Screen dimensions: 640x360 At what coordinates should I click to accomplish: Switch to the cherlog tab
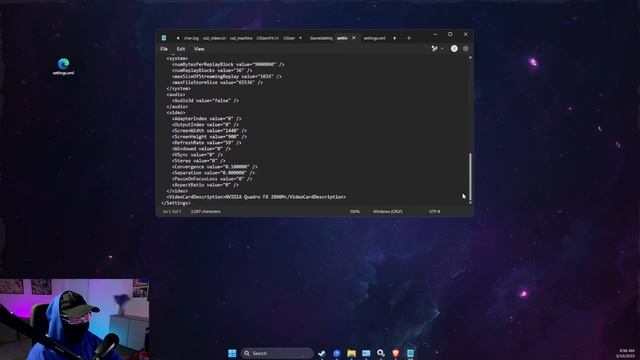pos(191,38)
